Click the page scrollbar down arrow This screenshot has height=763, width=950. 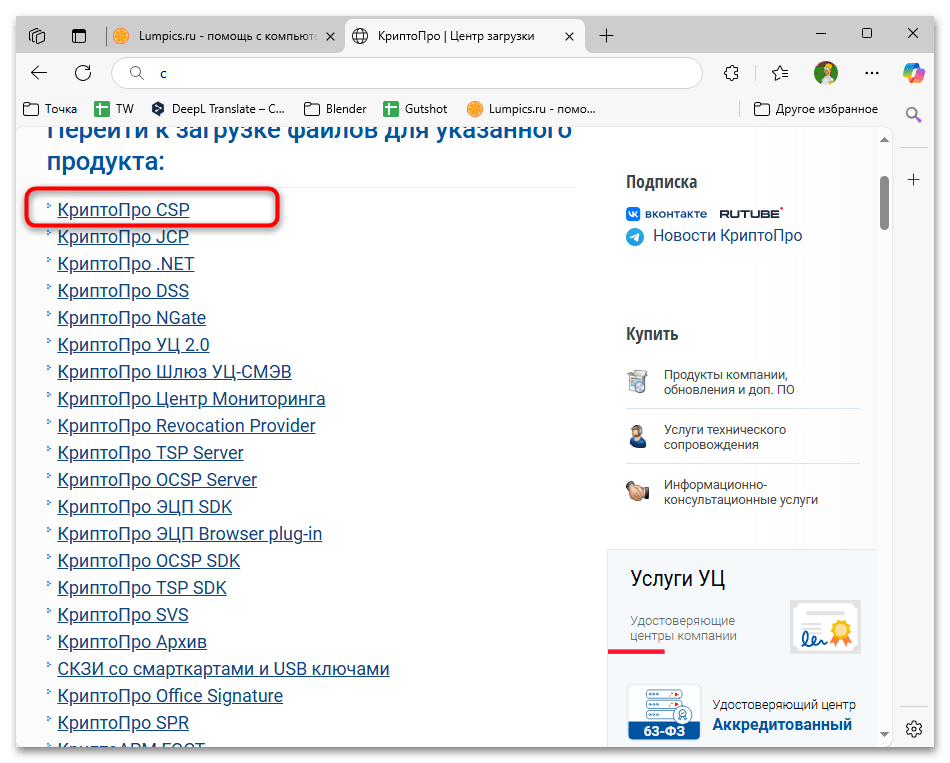[885, 735]
